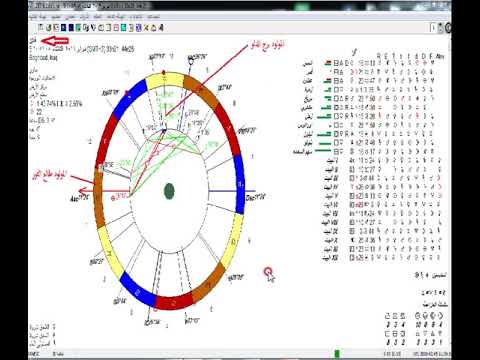Select the عطارد (Mercury) row in the table
Viewport: 480px width, 360px height.
369,81
